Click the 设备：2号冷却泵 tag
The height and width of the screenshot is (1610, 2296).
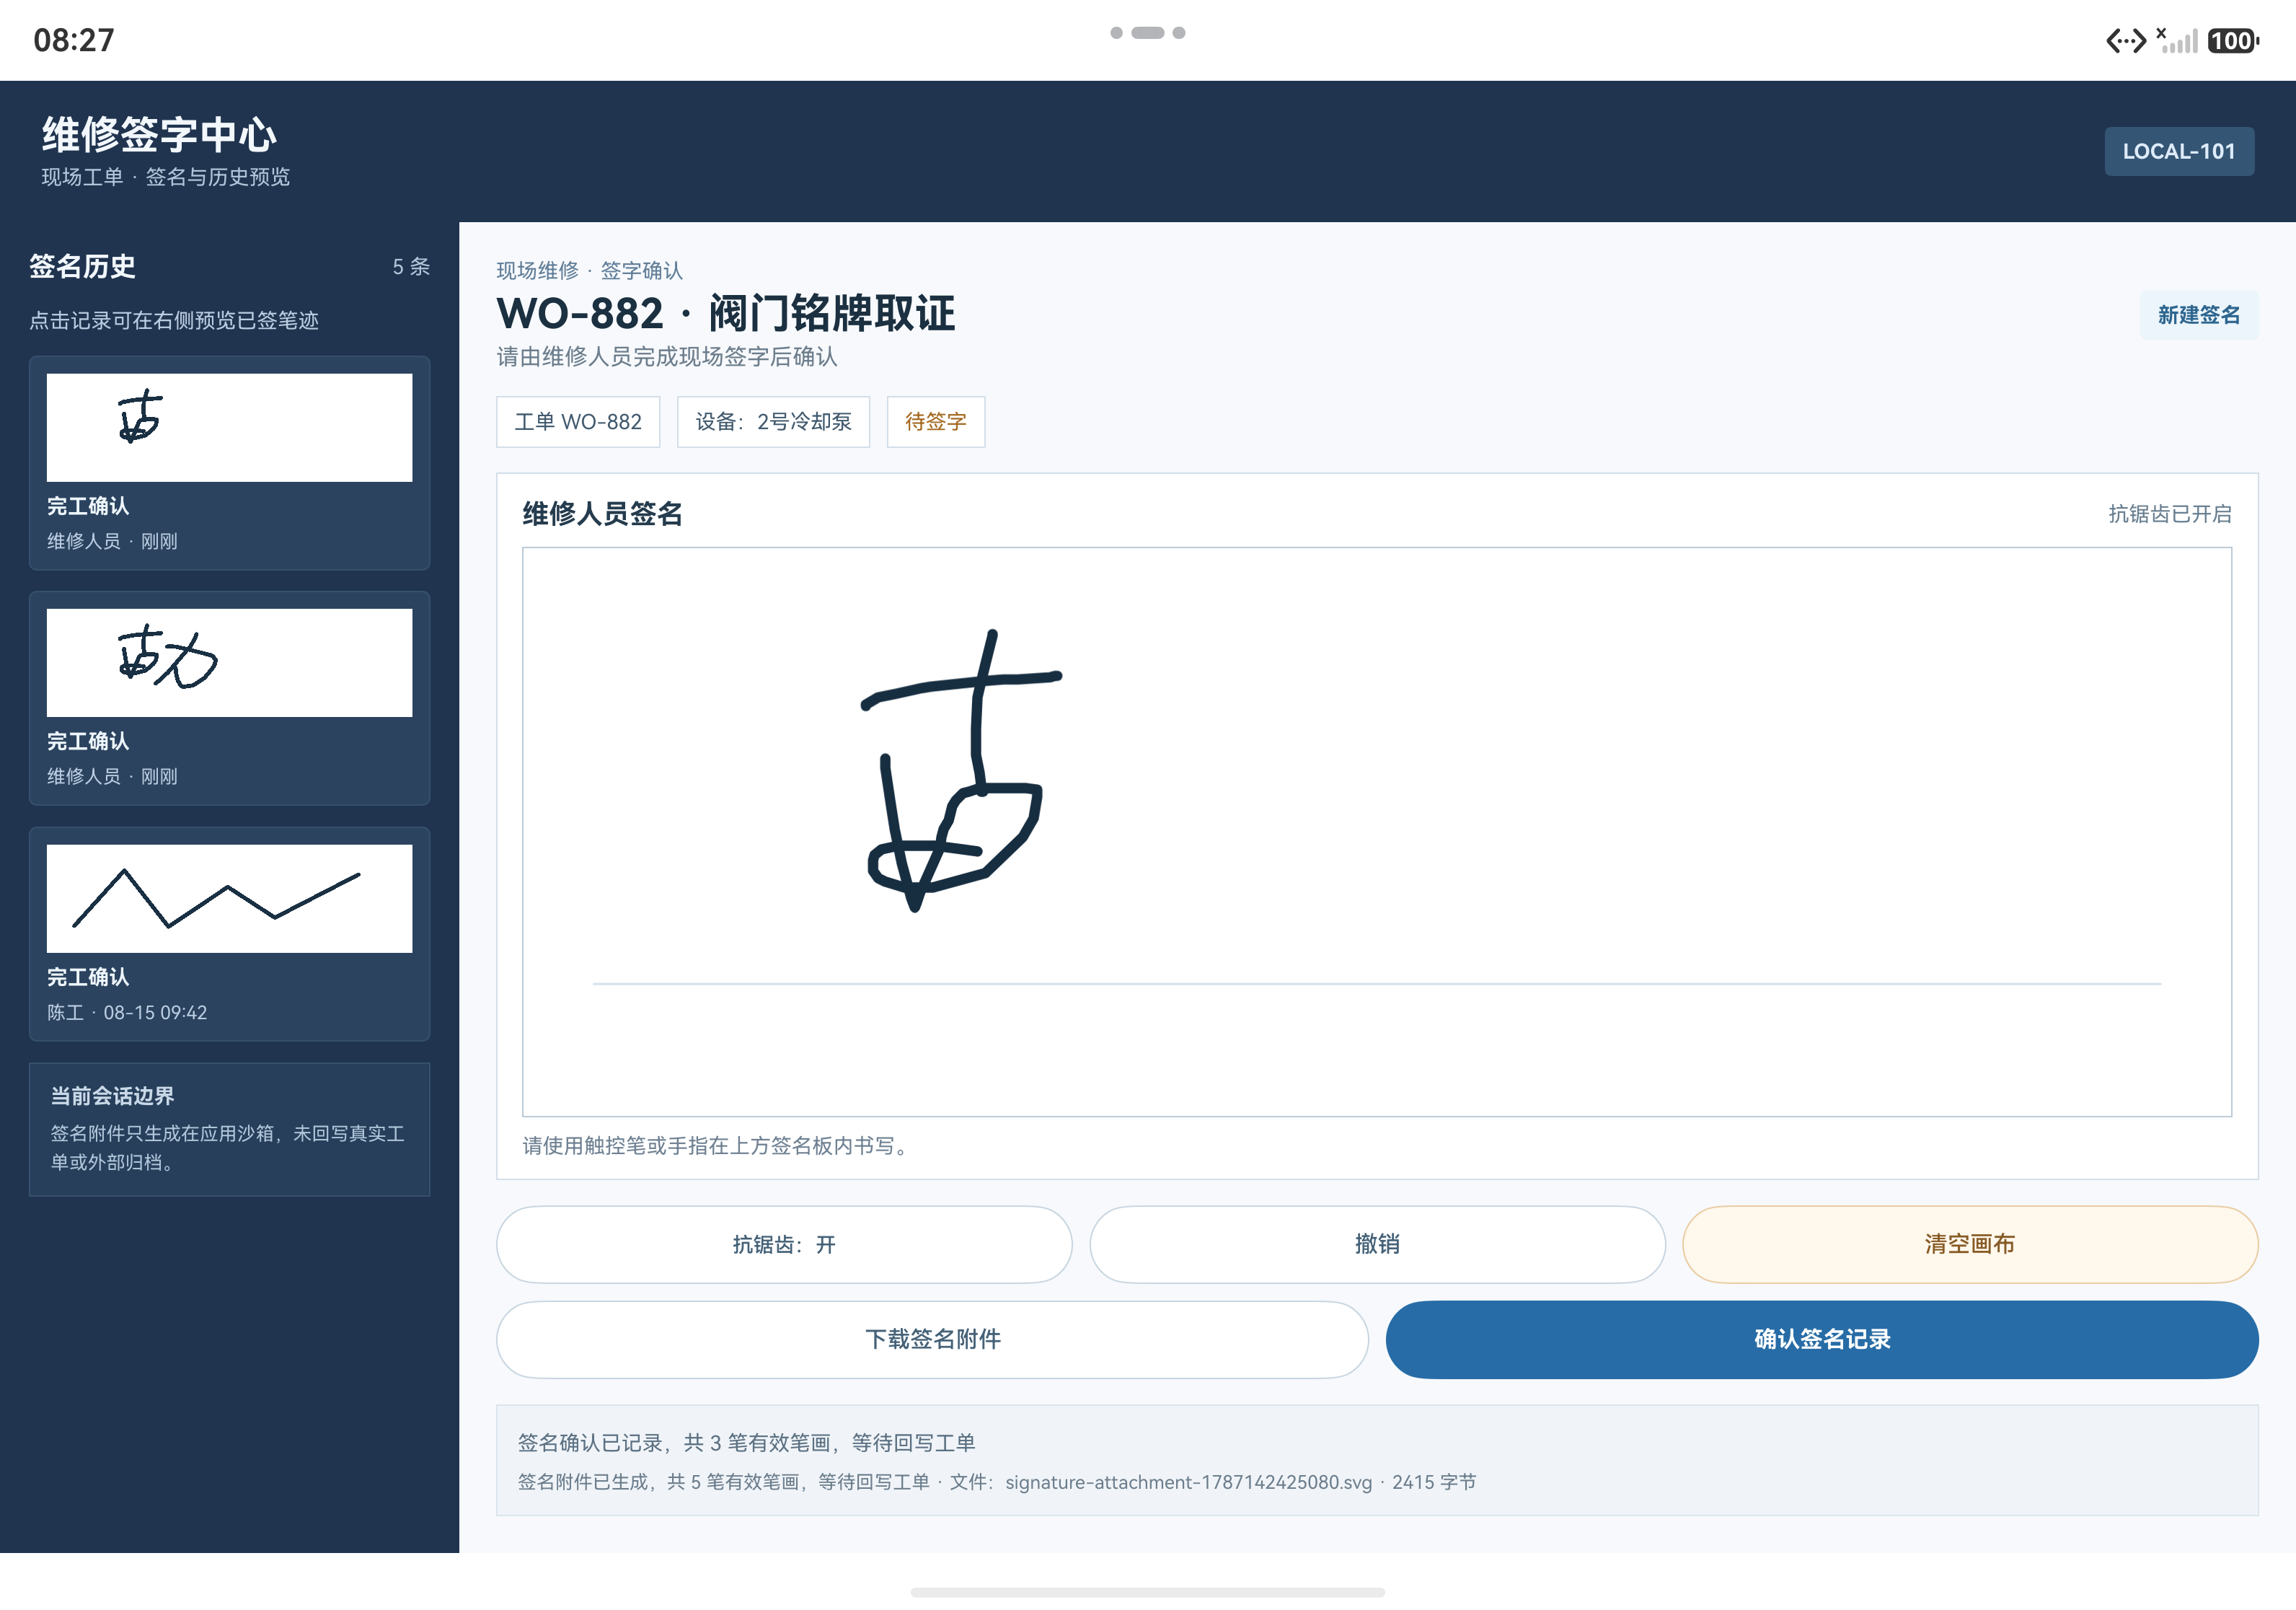773,422
